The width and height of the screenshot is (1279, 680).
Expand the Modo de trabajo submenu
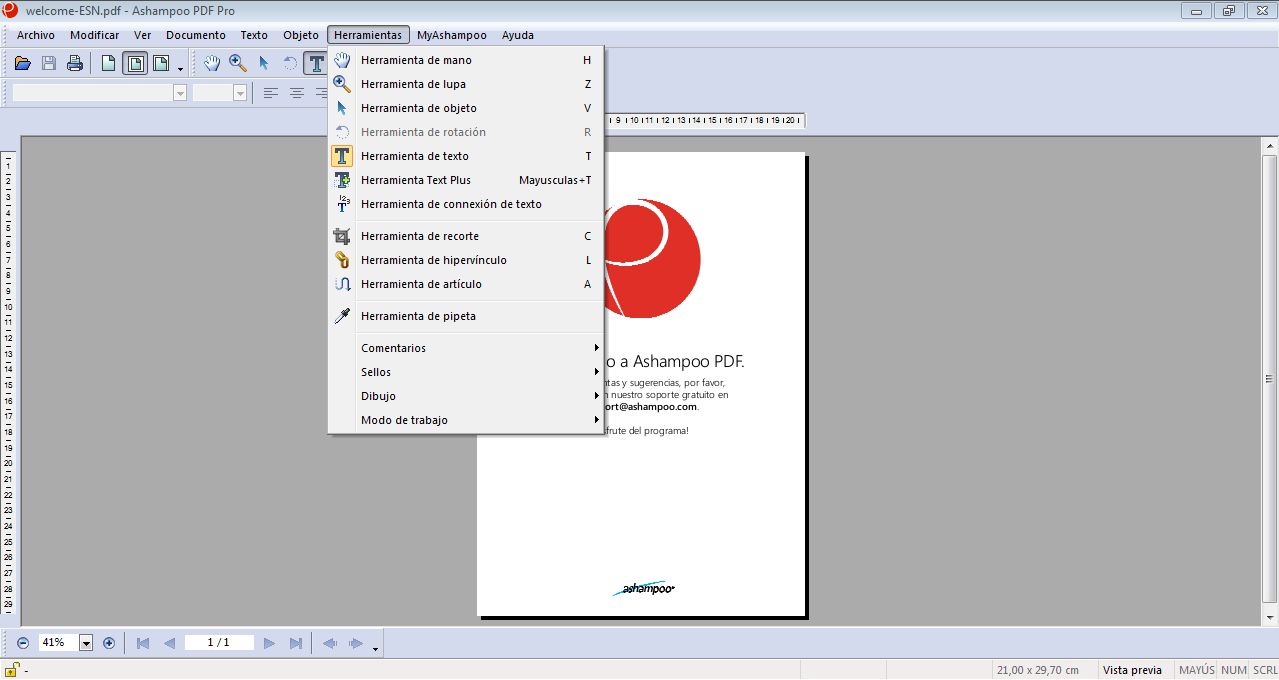(466, 420)
